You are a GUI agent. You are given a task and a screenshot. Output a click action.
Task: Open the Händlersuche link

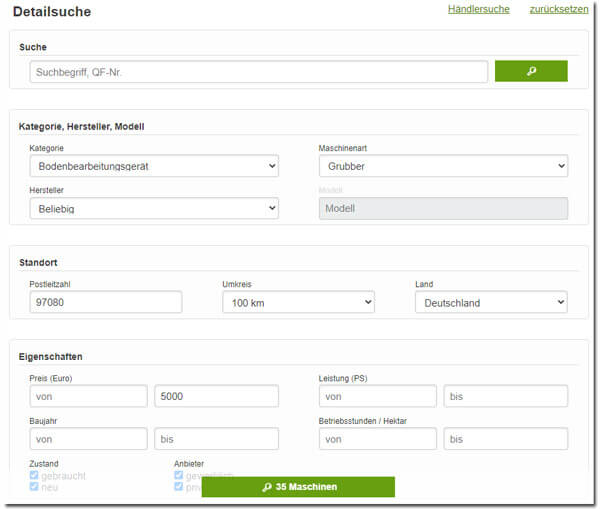click(478, 9)
